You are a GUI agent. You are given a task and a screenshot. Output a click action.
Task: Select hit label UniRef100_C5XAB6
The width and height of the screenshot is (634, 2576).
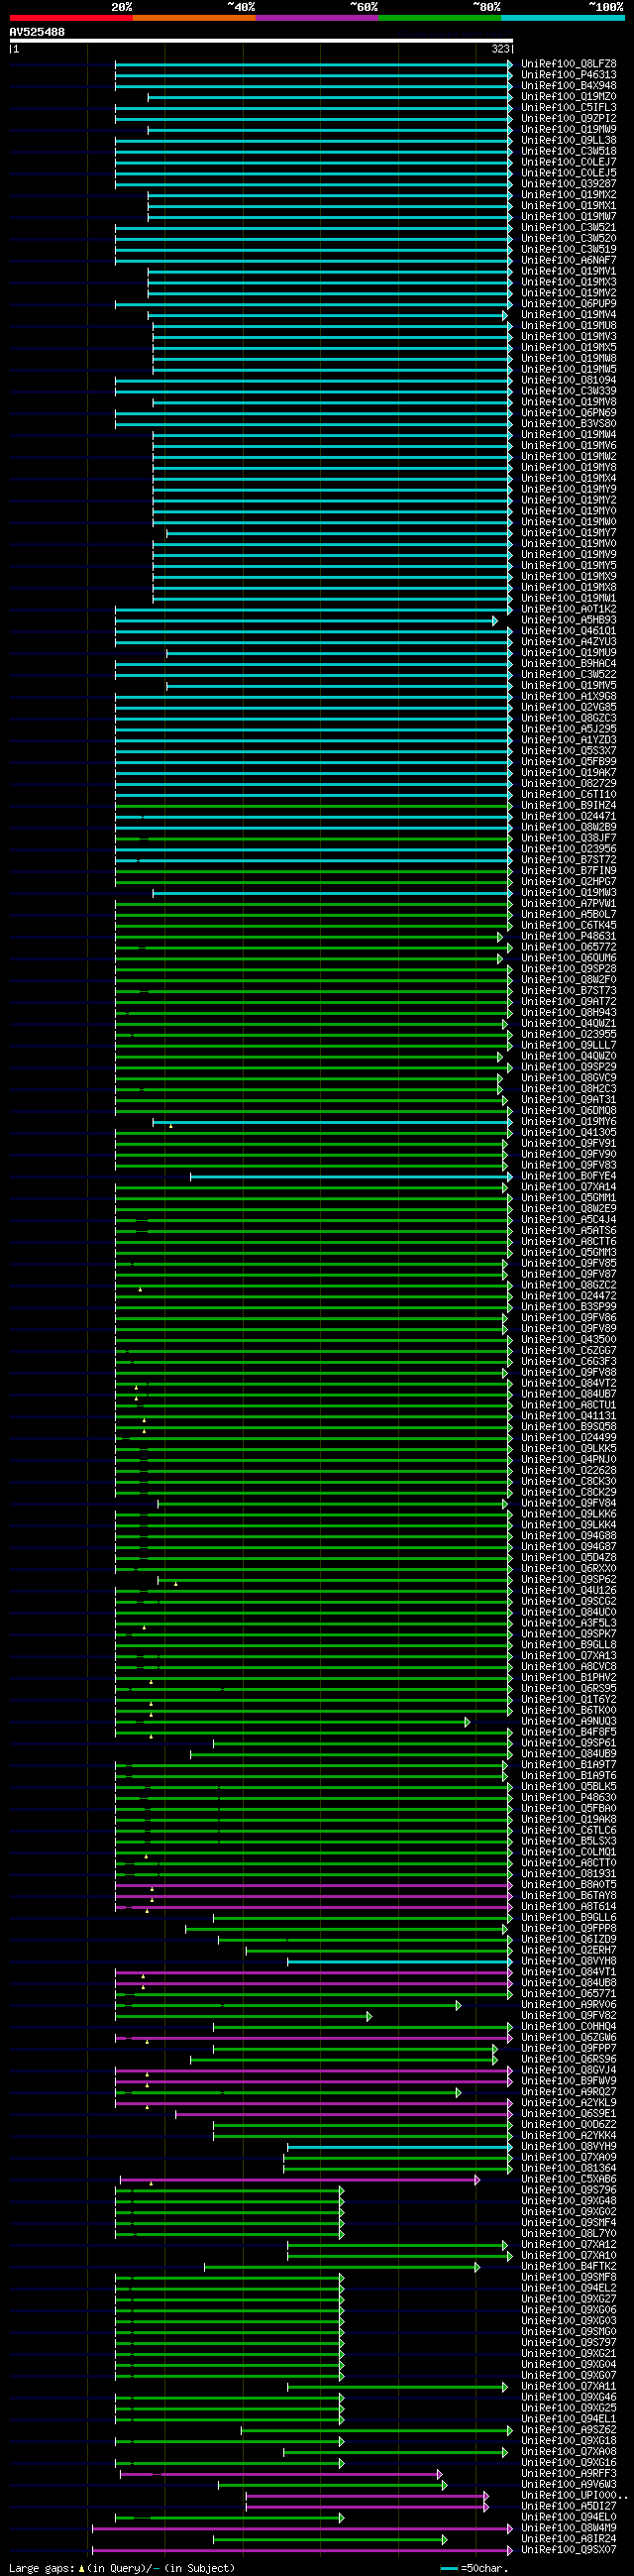(x=568, y=2180)
